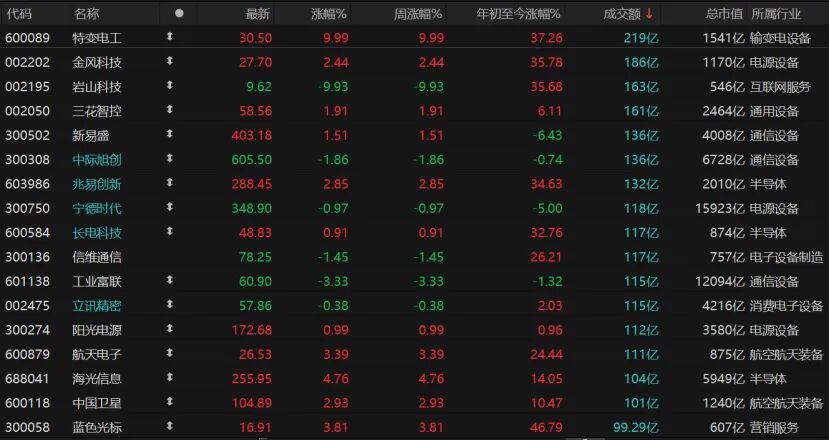Select the 蓝色光标 row name
The height and width of the screenshot is (440, 830).
pos(97,427)
